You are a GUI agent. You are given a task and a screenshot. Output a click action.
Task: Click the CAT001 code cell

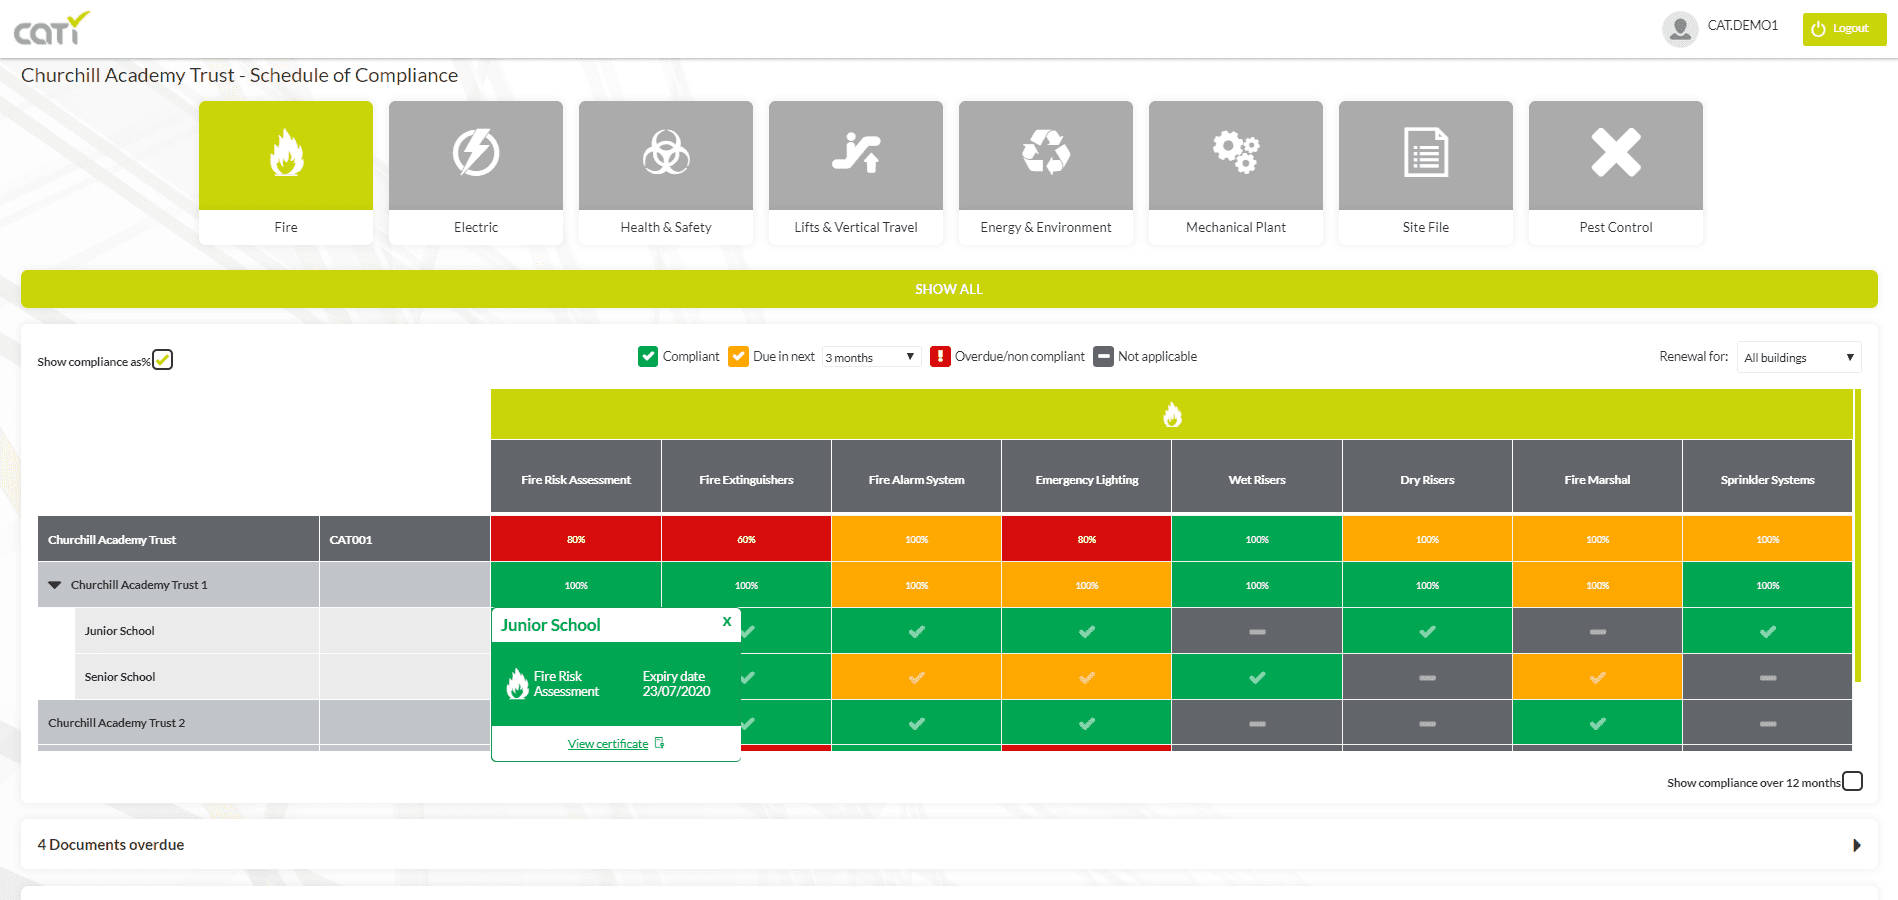405,539
